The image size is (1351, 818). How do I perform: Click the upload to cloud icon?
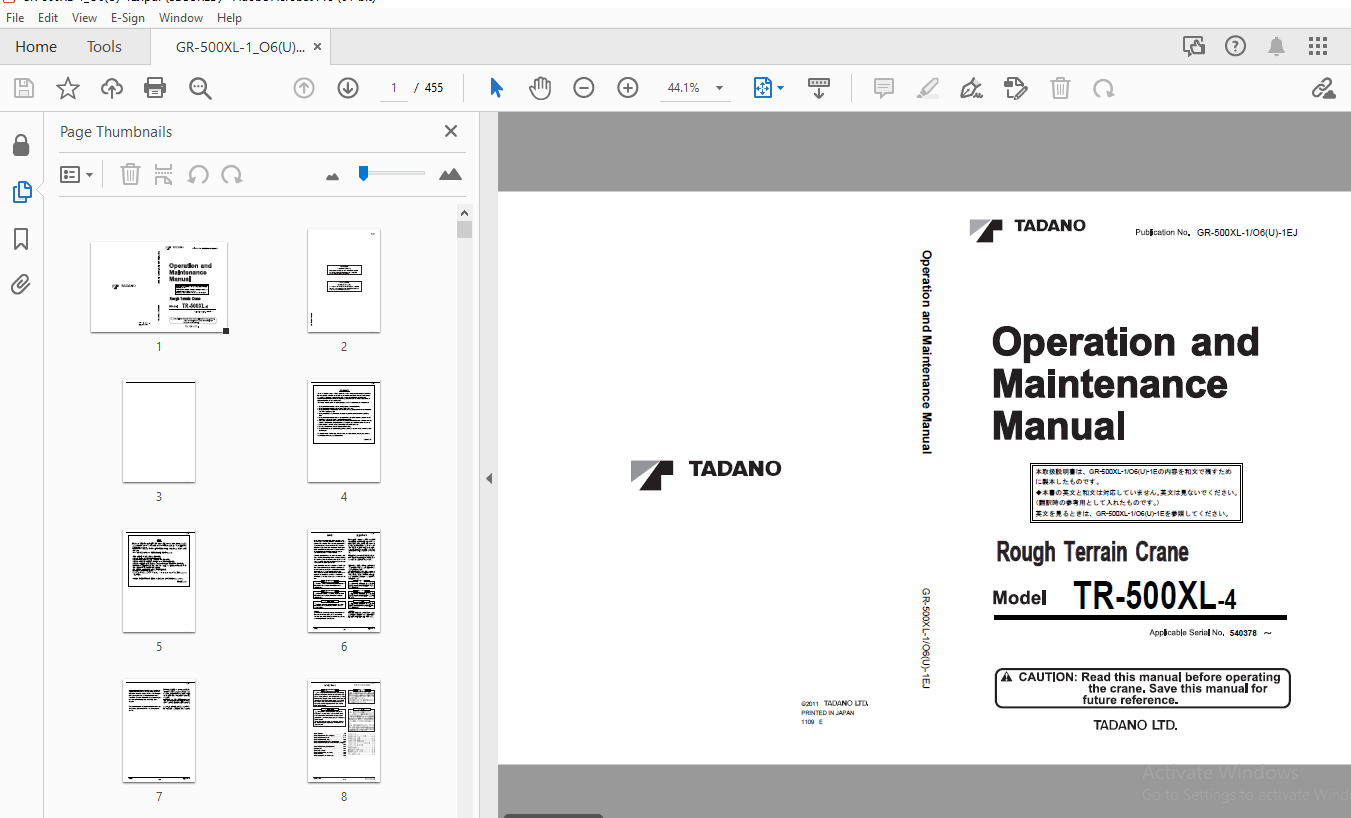coord(112,88)
